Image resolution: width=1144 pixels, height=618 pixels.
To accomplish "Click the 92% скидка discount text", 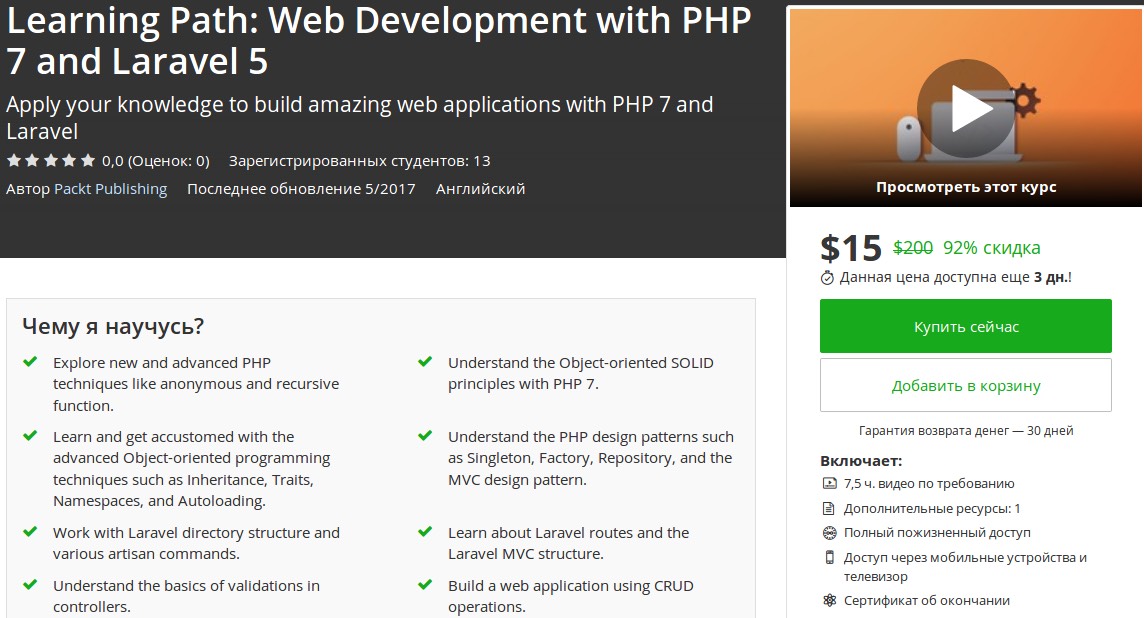I will (x=991, y=248).
